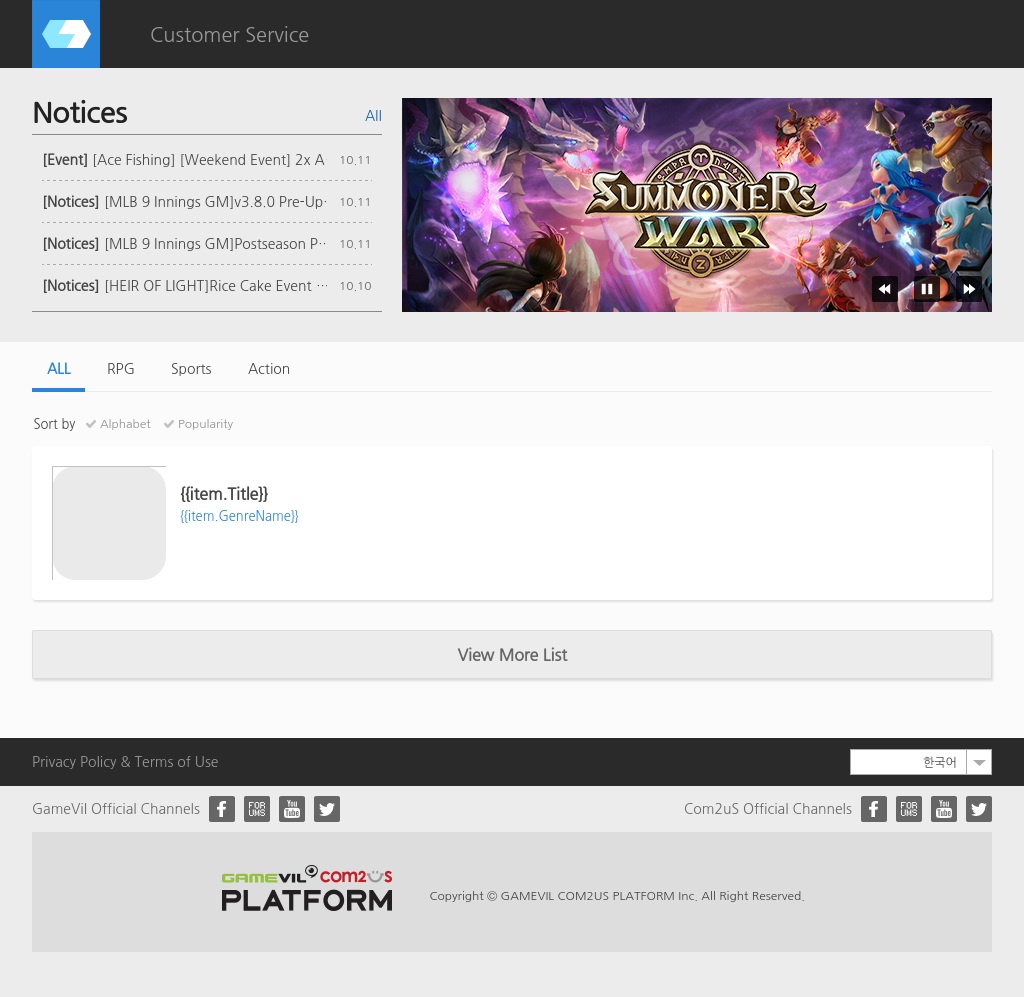Click the Summoners War banner image

[696, 204]
